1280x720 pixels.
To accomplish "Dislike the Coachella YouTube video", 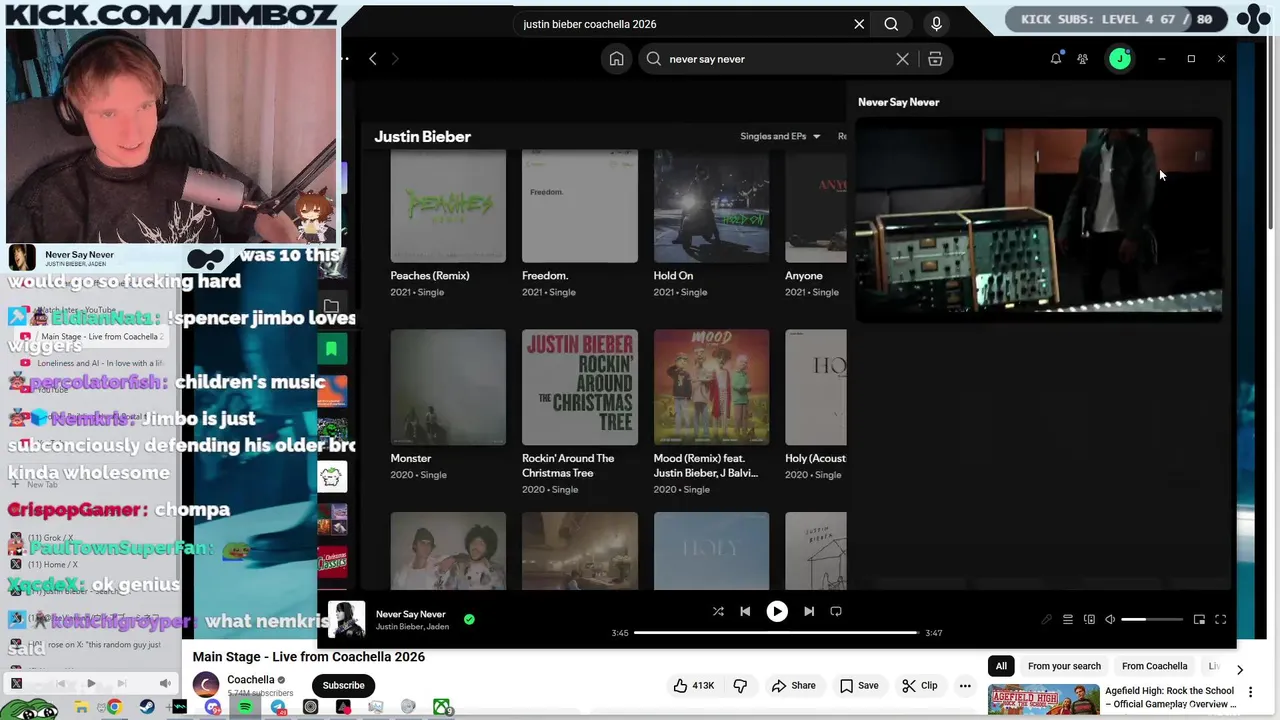I will click(740, 685).
